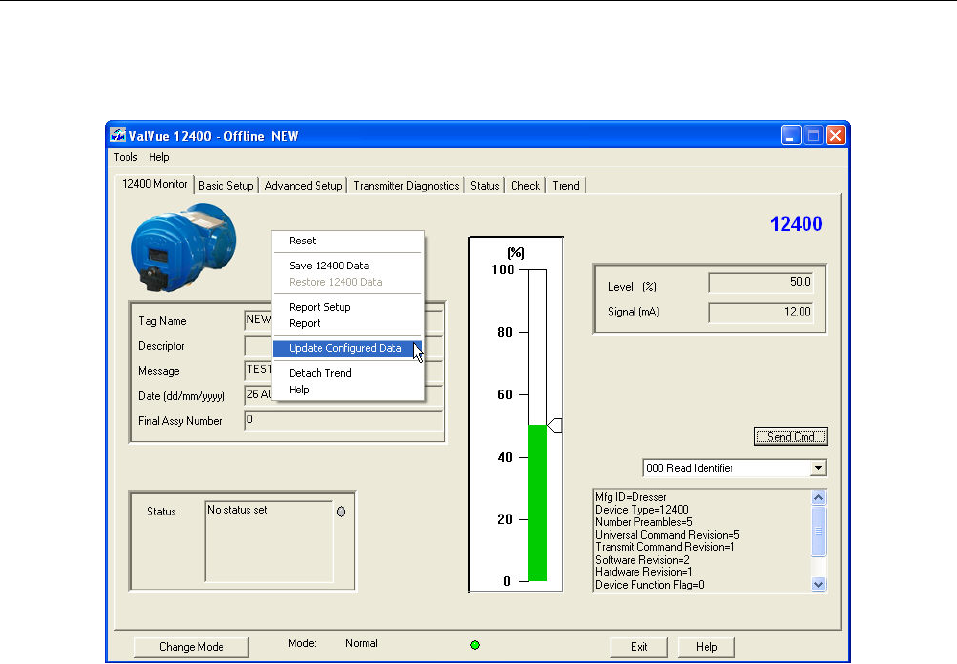Go to the Status tab
This screenshot has height=664, width=957.
485,186
